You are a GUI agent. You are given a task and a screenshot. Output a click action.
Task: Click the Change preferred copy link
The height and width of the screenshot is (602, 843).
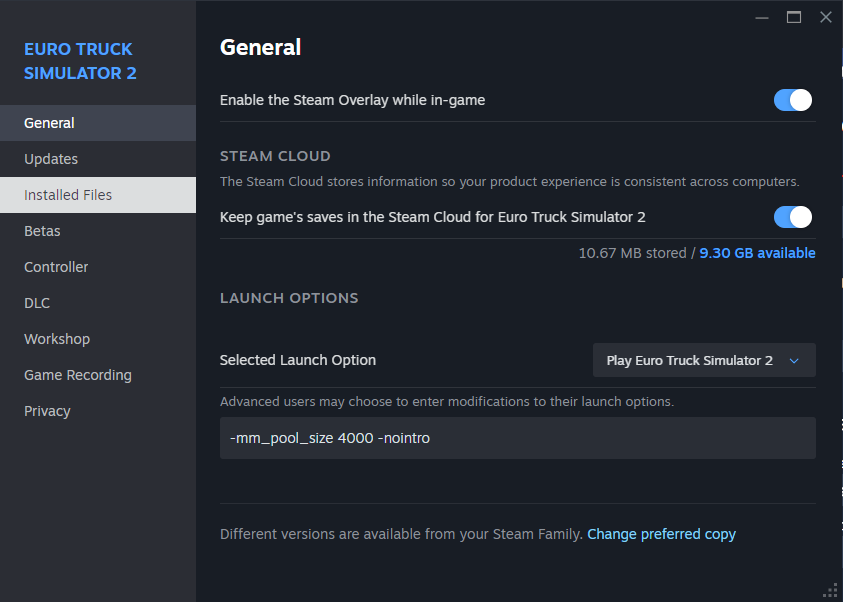[x=661, y=534]
